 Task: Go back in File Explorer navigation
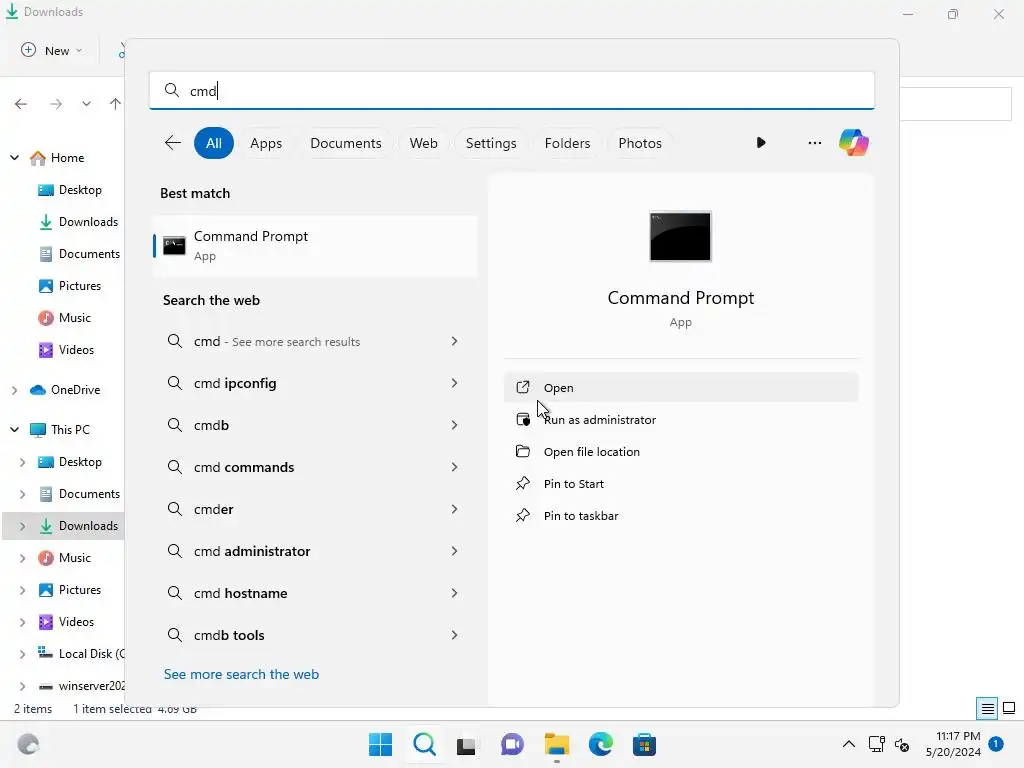tap(21, 104)
